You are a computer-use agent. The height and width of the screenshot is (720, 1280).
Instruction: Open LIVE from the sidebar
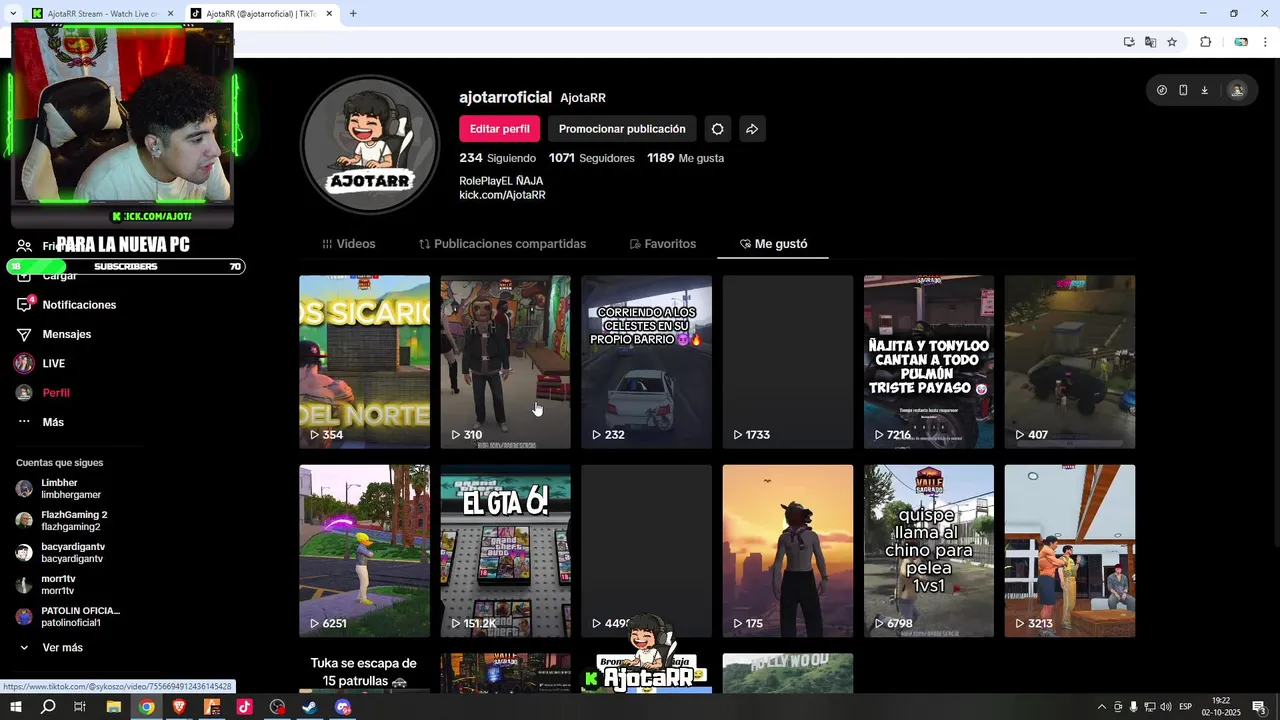click(x=53, y=364)
